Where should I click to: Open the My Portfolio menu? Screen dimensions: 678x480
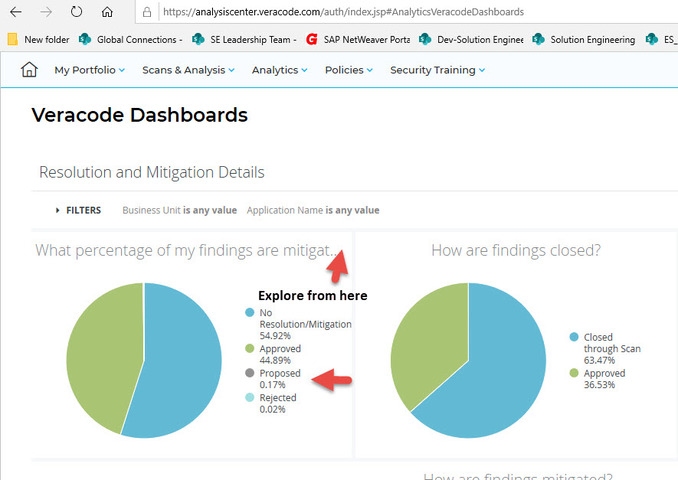coord(90,70)
